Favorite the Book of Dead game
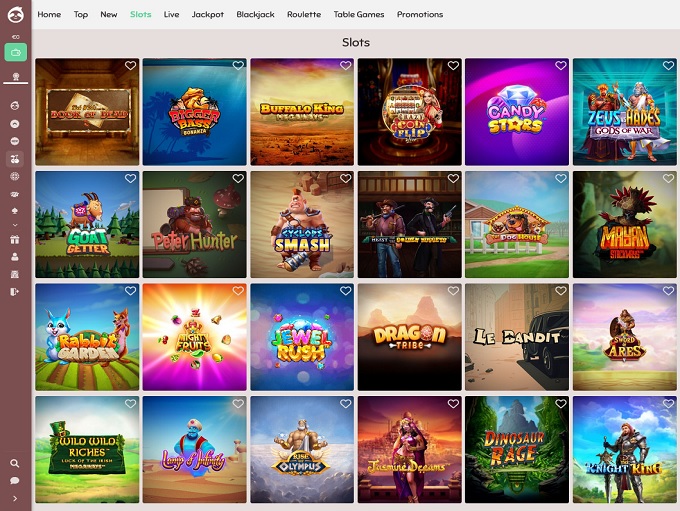Viewport: 680px width, 511px height. pos(131,66)
